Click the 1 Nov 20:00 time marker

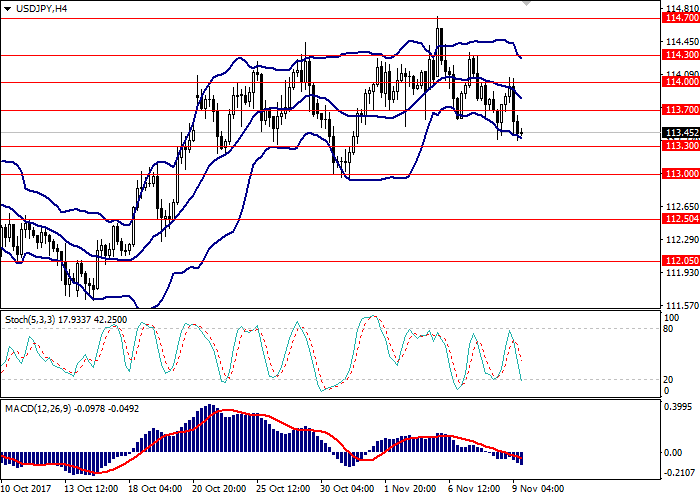click(410, 488)
